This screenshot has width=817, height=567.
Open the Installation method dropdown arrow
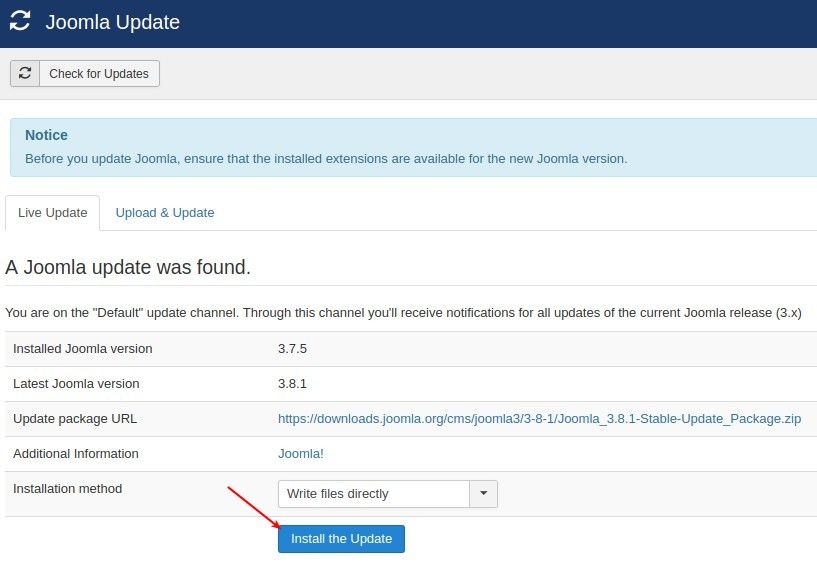click(484, 494)
